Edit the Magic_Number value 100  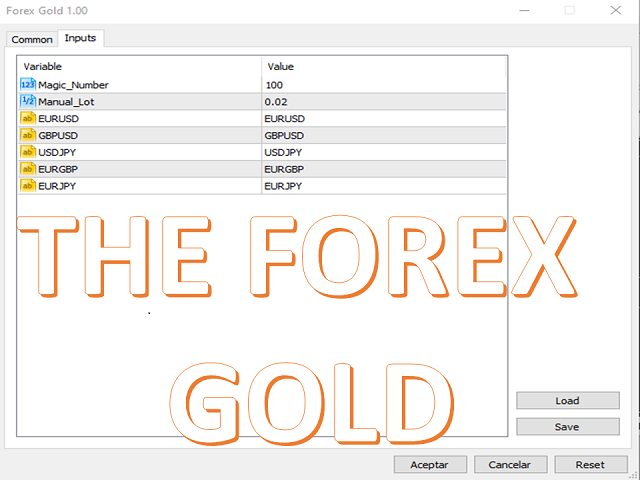click(383, 85)
